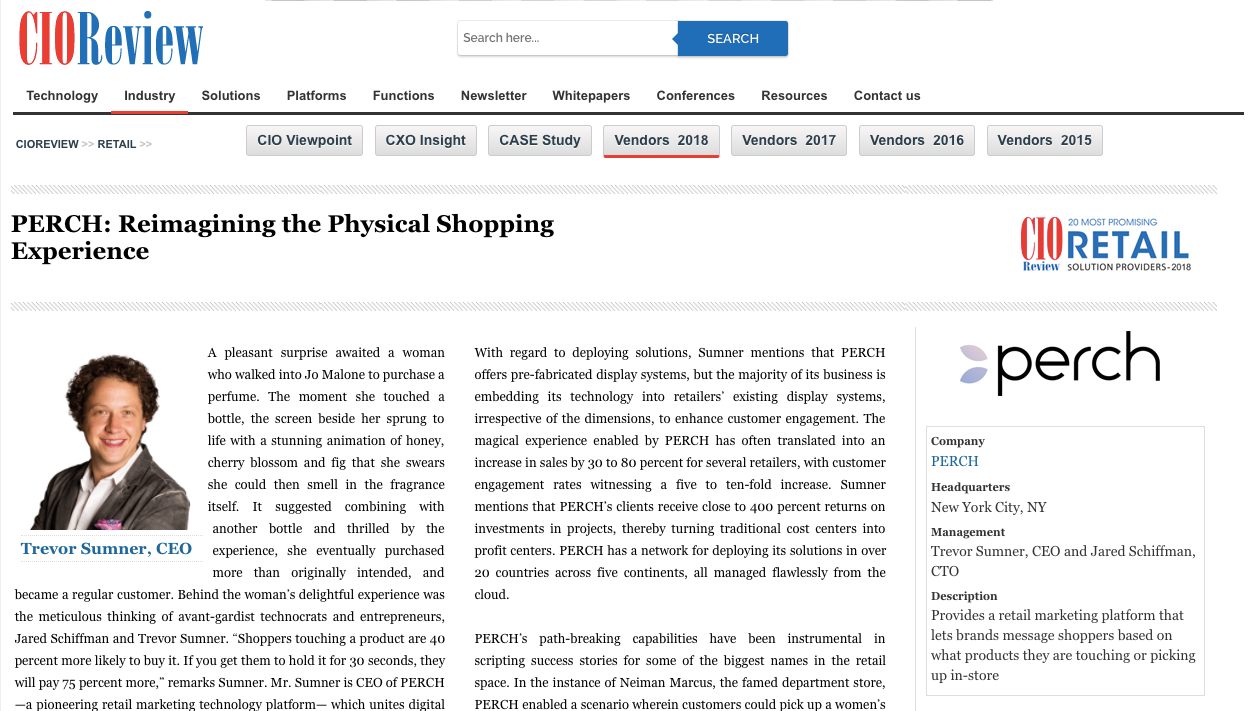Focus the 'Search here...' input field
This screenshot has width=1254, height=711.
[567, 38]
